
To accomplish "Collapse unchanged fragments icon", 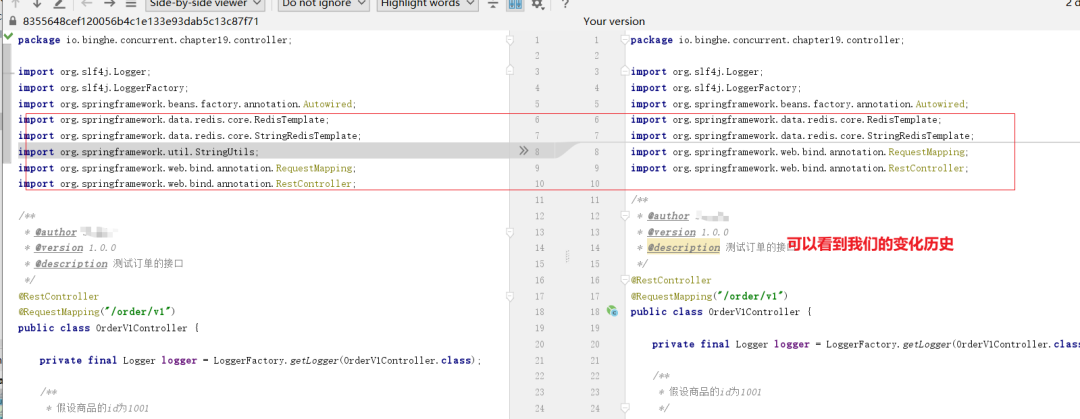I will point(492,4).
